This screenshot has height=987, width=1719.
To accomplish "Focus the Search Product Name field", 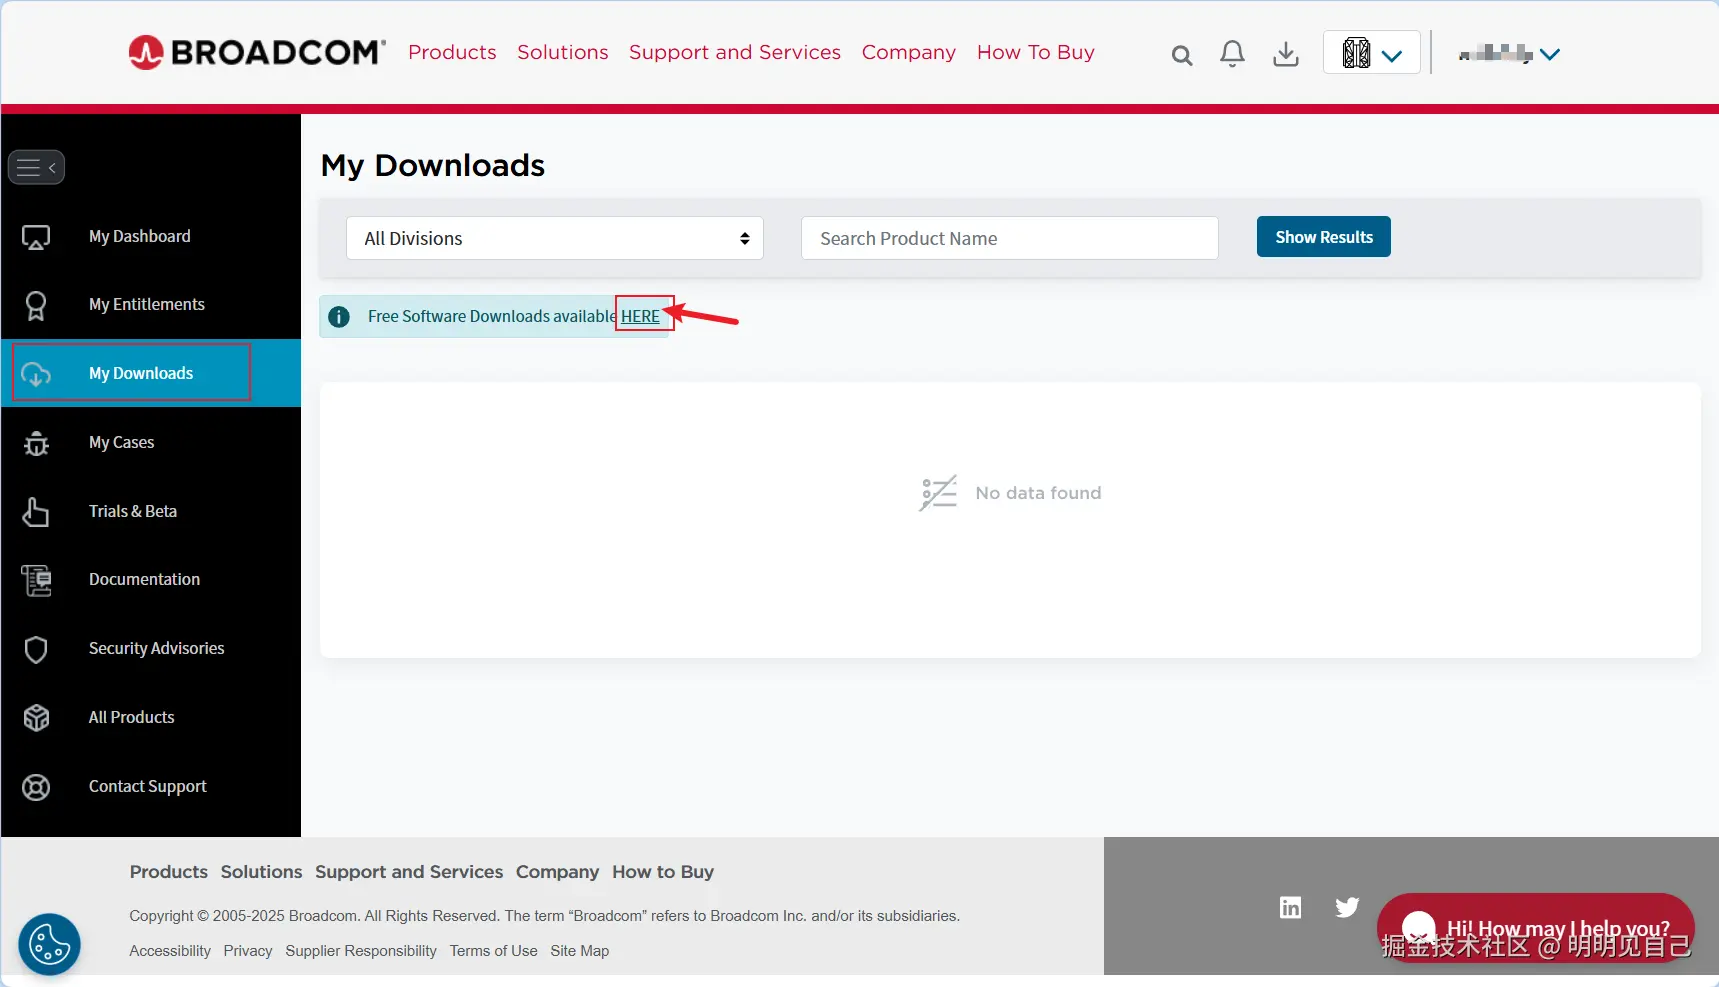I will click(1010, 238).
